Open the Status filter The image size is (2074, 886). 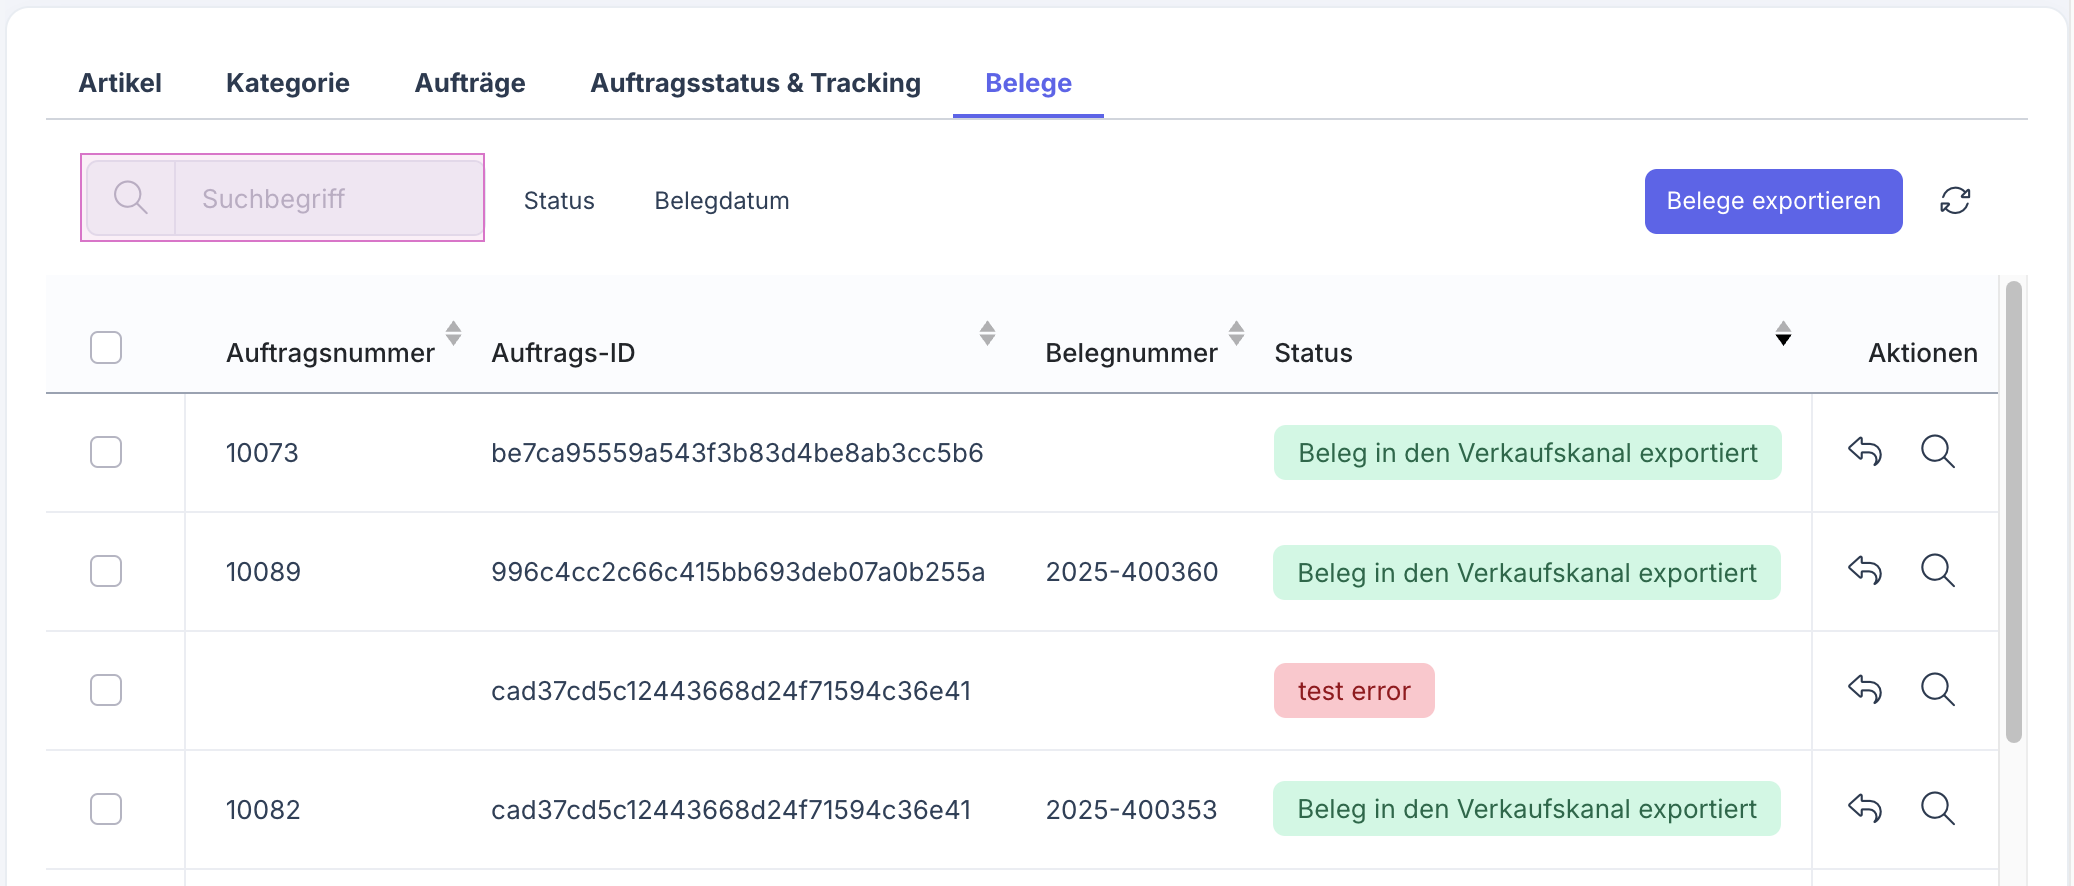[559, 200]
